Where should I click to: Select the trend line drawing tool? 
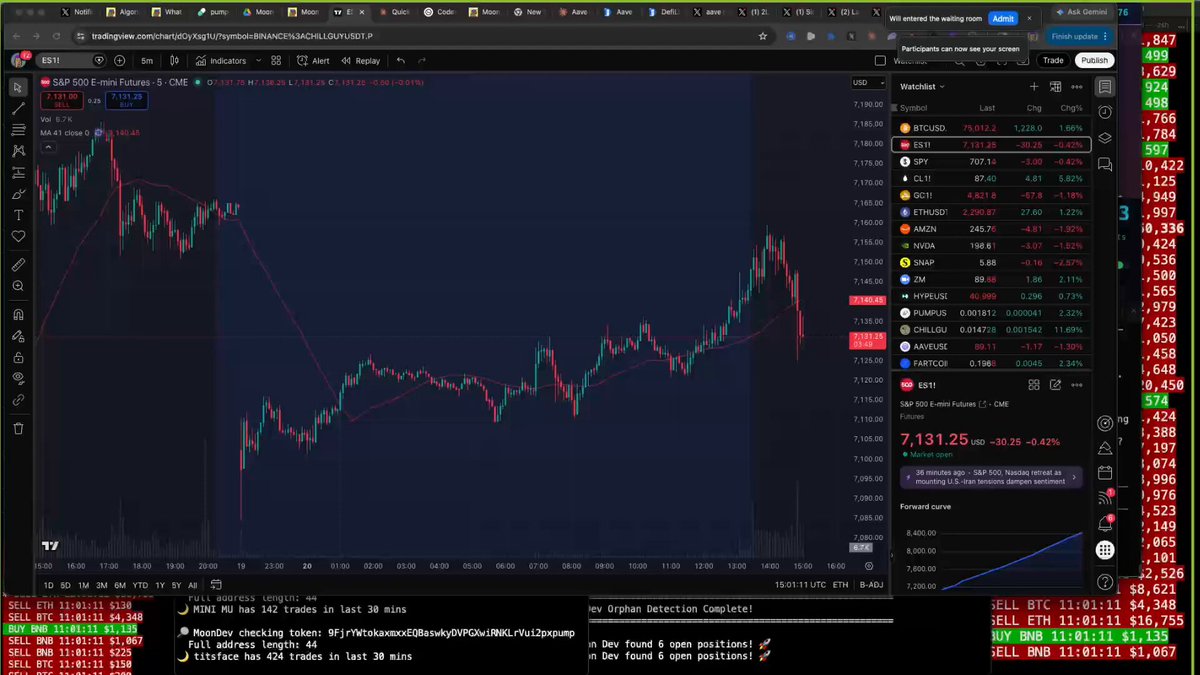coord(18,109)
